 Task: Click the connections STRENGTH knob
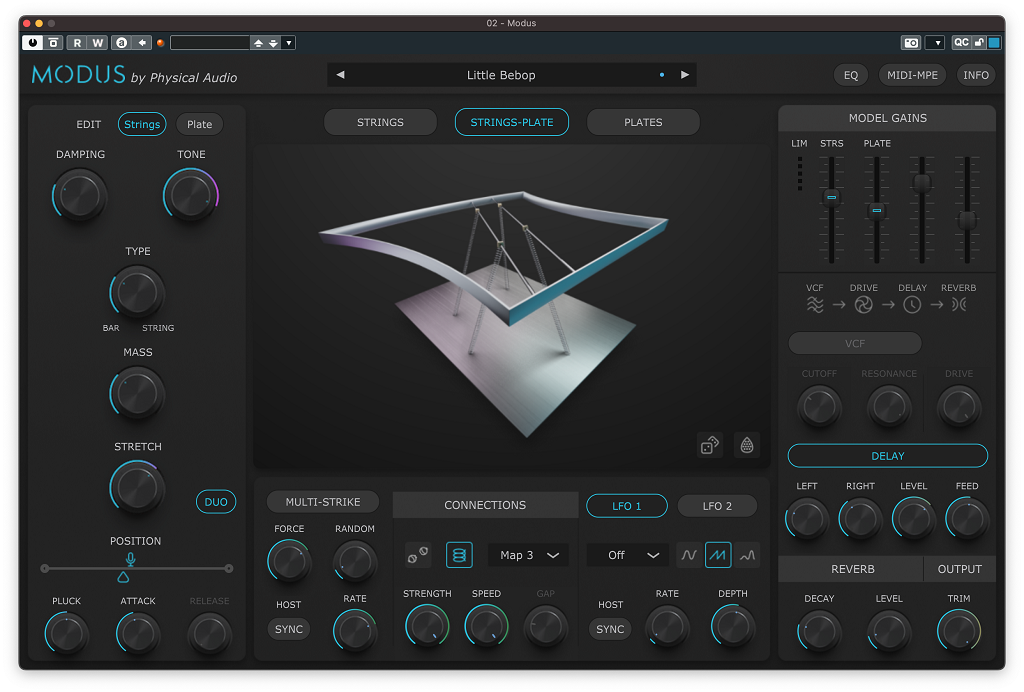tap(427, 626)
